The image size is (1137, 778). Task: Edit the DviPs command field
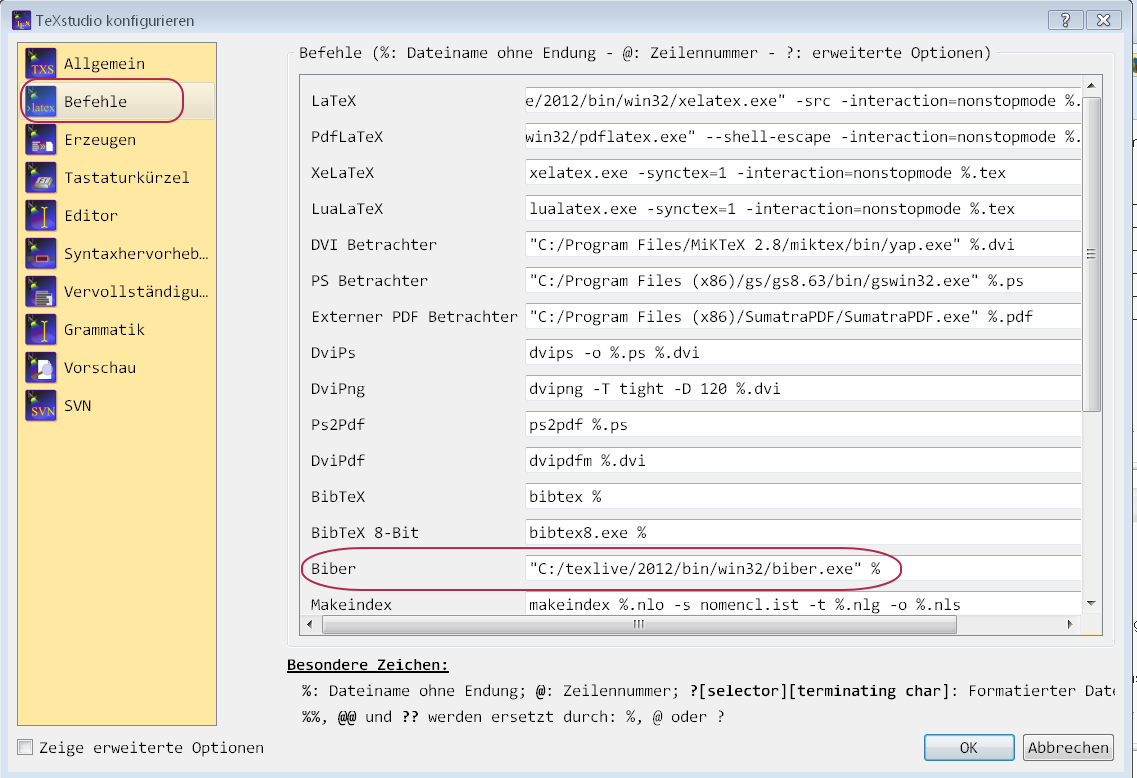(803, 352)
